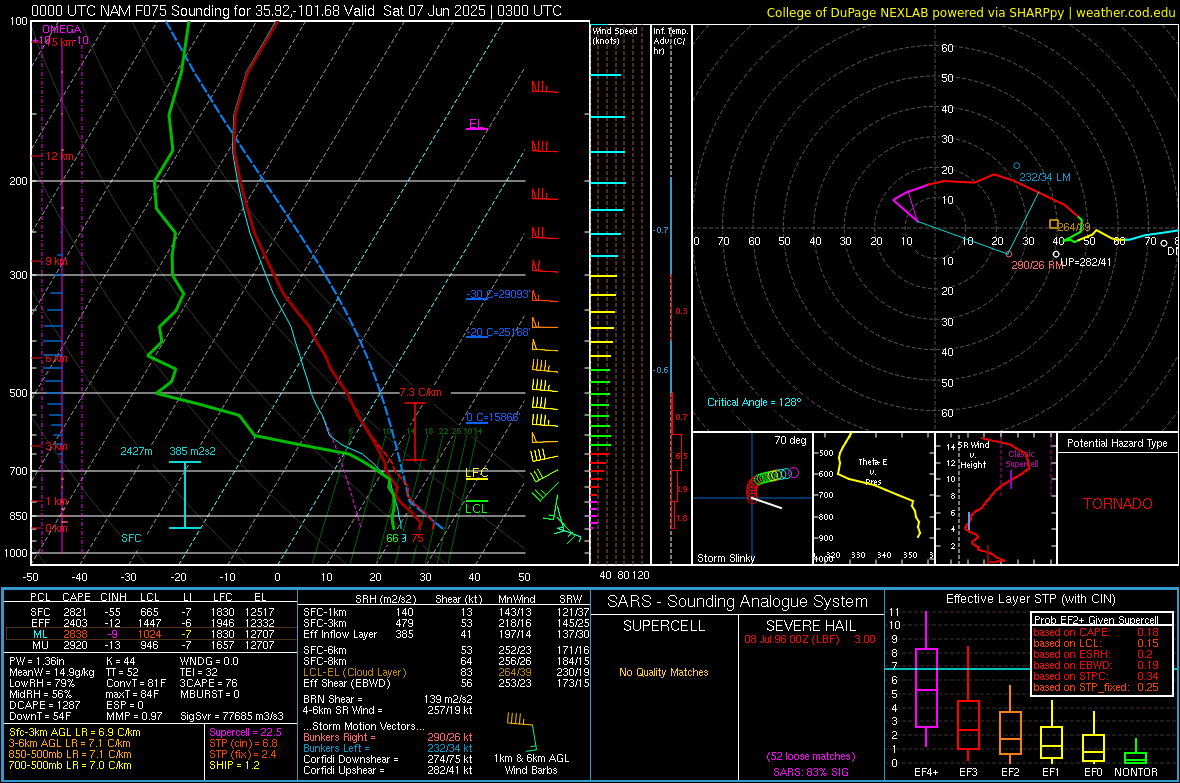Screen dimensions: 1180x783
Task: Click the 'Theta-E v. Pres' inset label
Action: [873, 471]
